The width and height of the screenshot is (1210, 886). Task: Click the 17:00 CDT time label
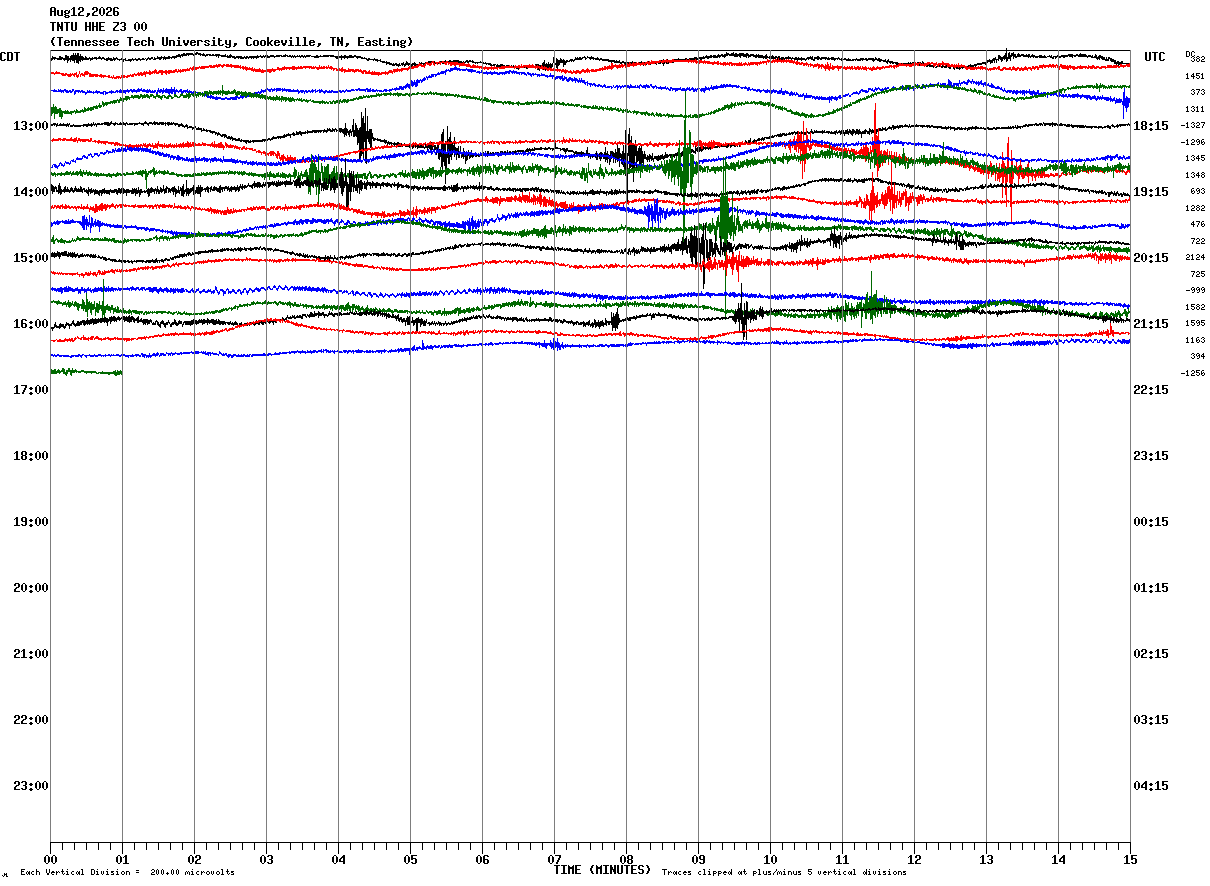31,390
